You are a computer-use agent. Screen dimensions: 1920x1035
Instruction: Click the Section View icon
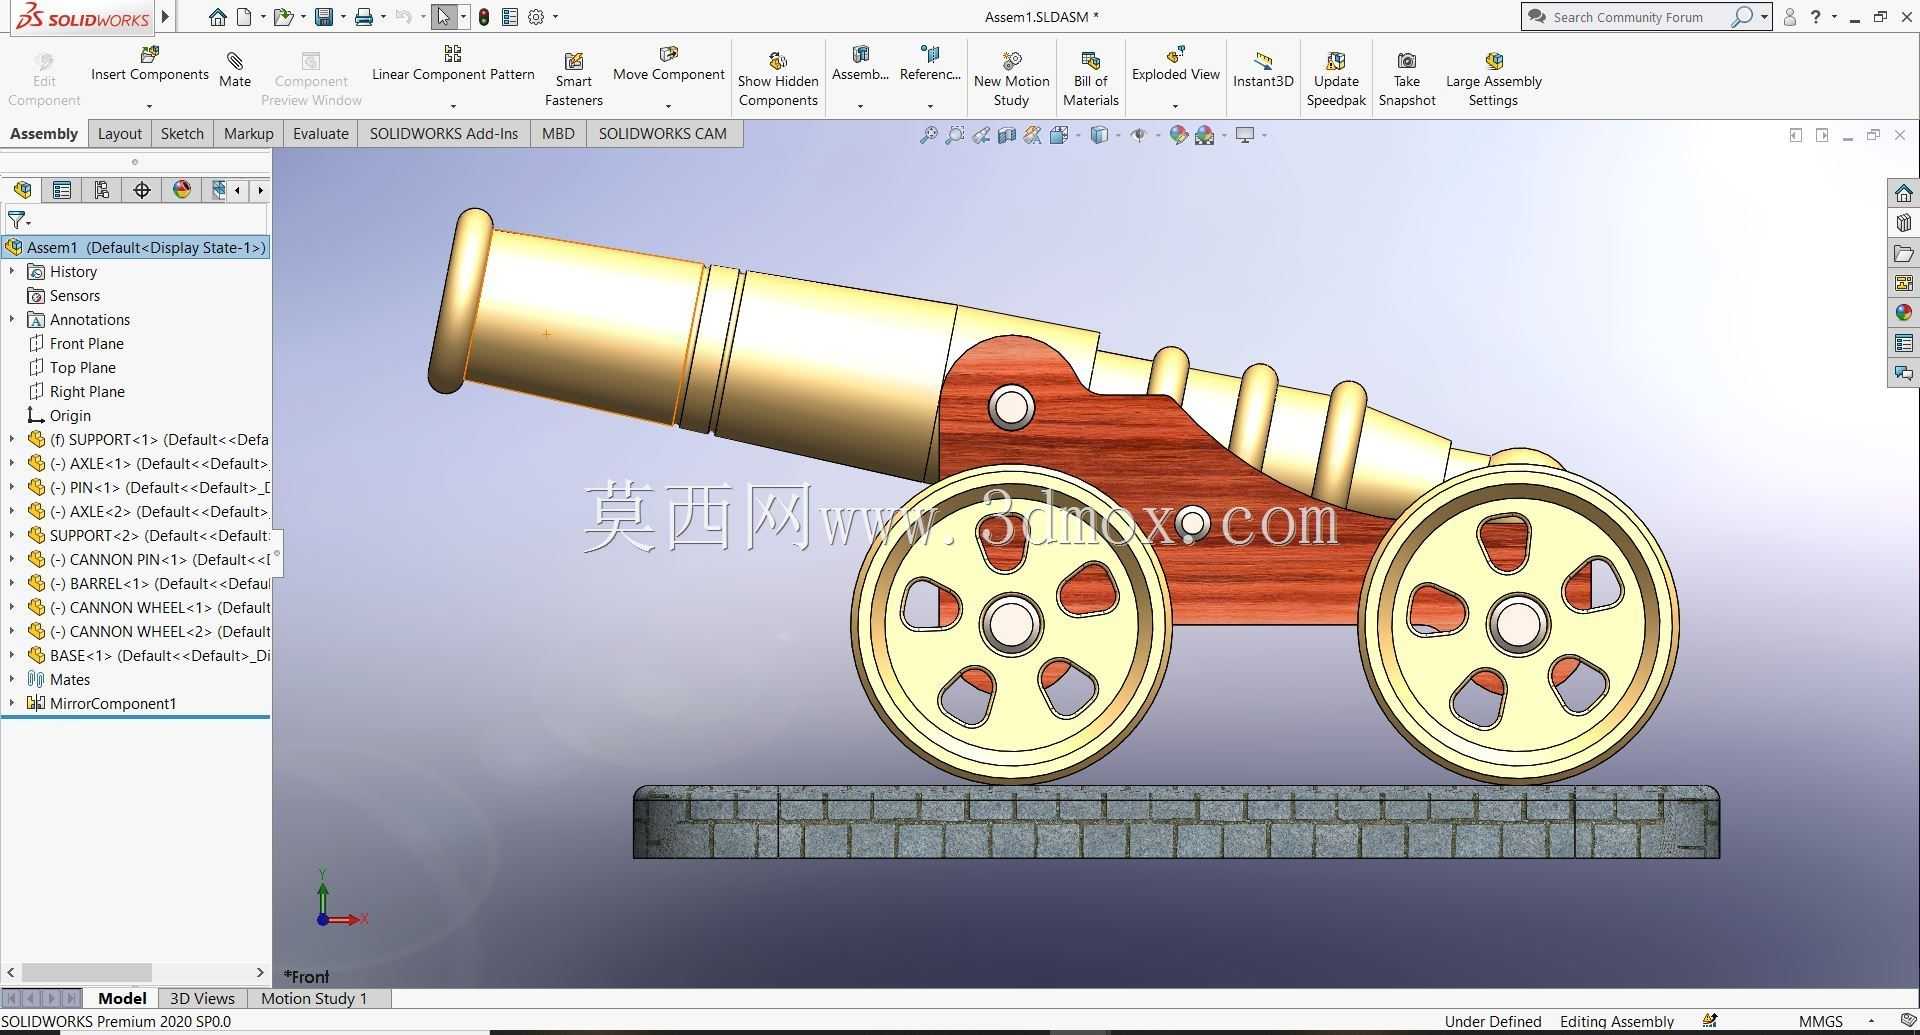[1007, 135]
